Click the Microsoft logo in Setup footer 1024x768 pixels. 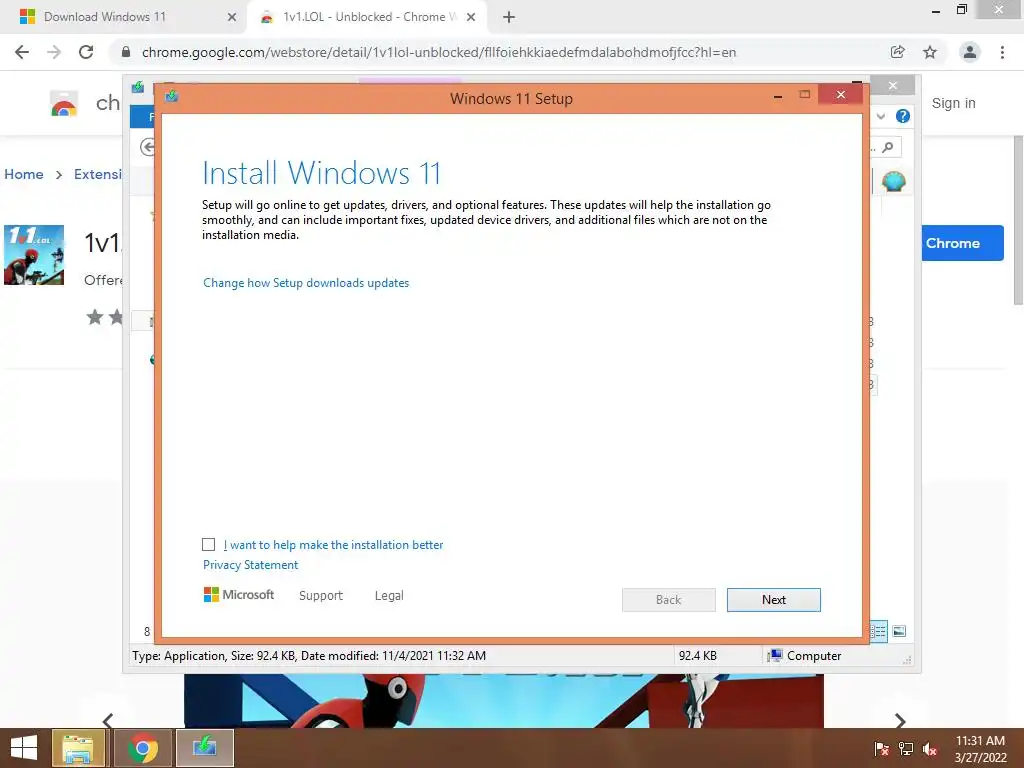coord(239,595)
